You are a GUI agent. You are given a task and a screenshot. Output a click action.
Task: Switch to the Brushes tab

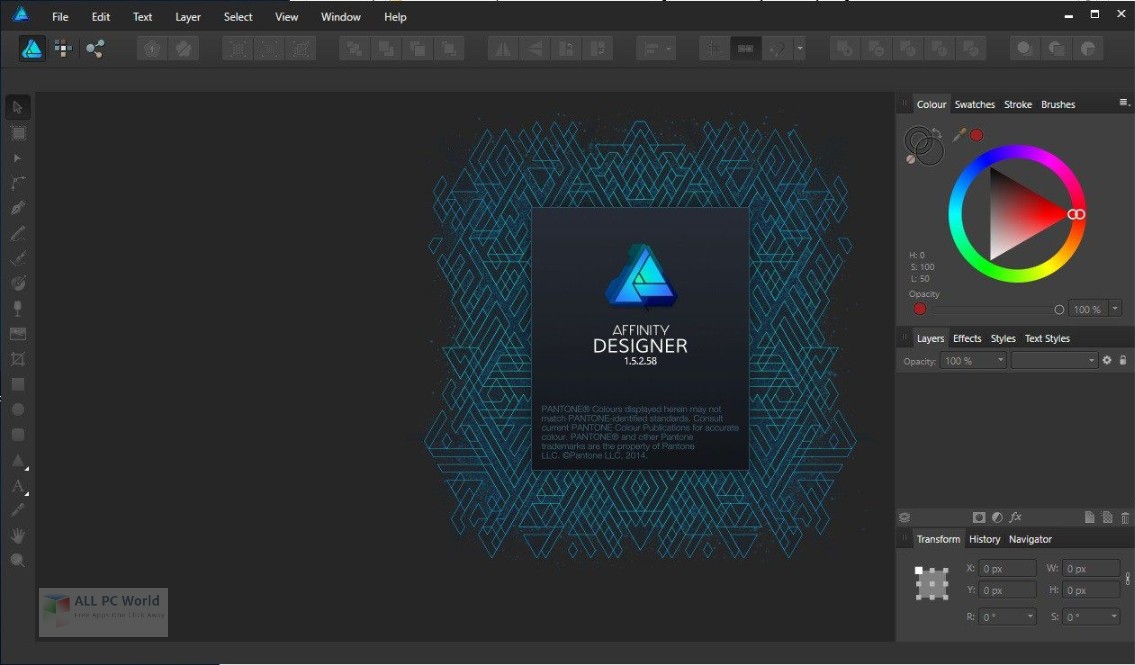tap(1058, 104)
